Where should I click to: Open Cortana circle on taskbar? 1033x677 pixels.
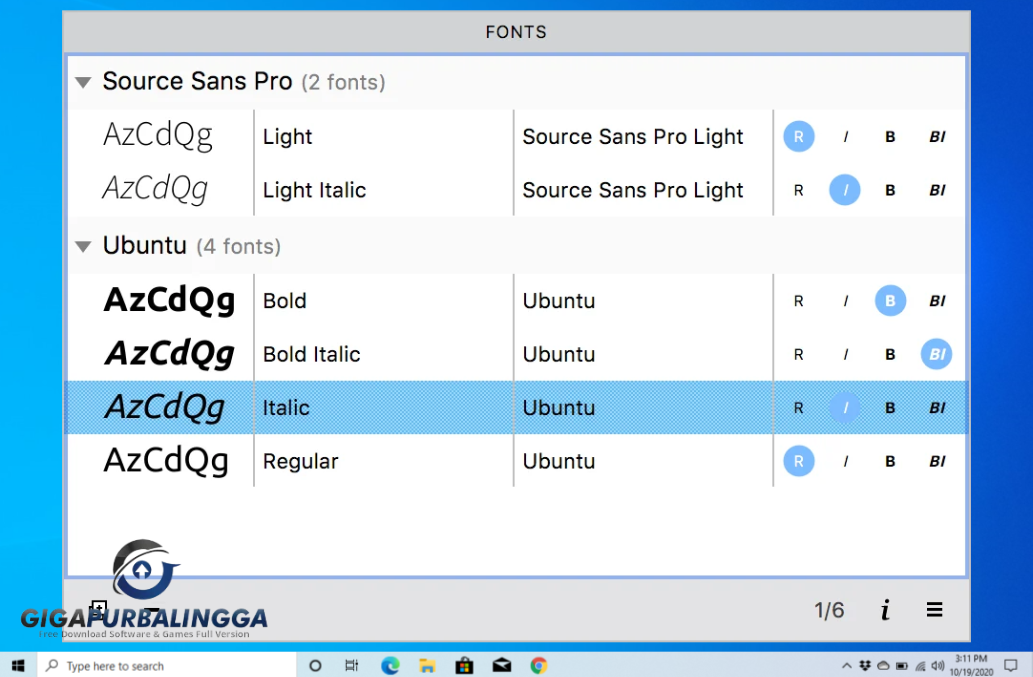pos(315,665)
